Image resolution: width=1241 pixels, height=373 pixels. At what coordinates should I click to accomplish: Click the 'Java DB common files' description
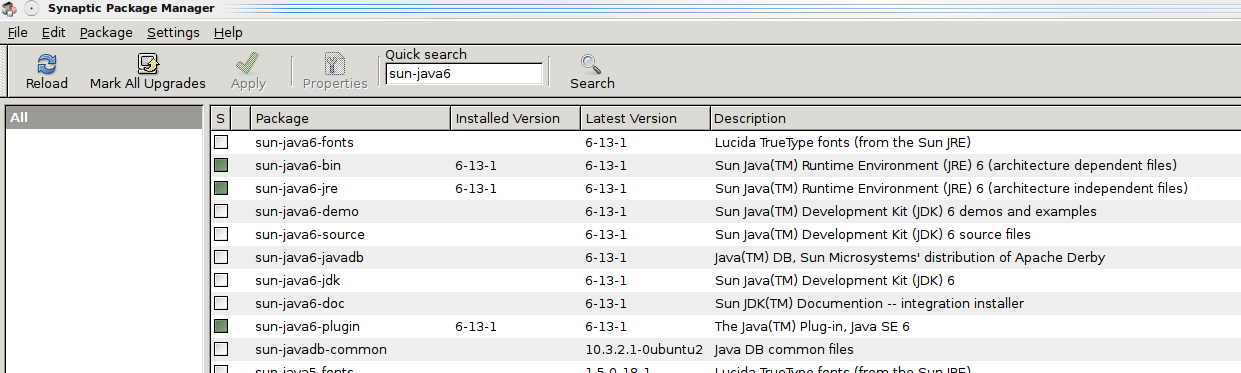click(x=784, y=349)
